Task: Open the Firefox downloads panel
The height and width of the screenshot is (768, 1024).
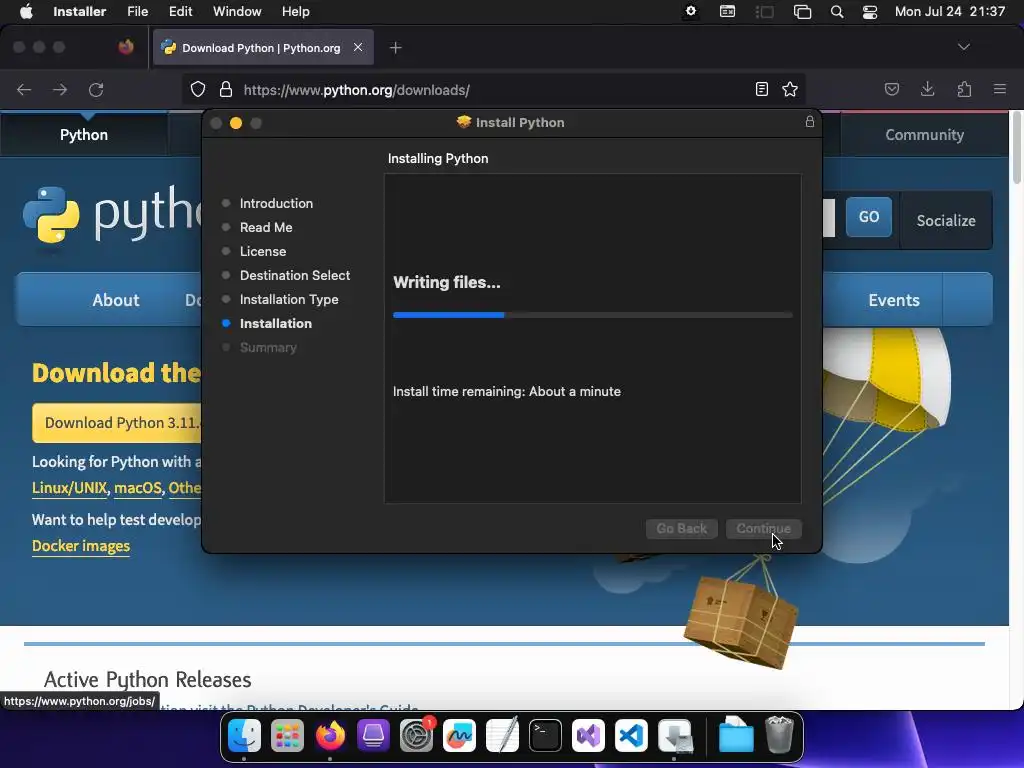Action: (x=927, y=89)
